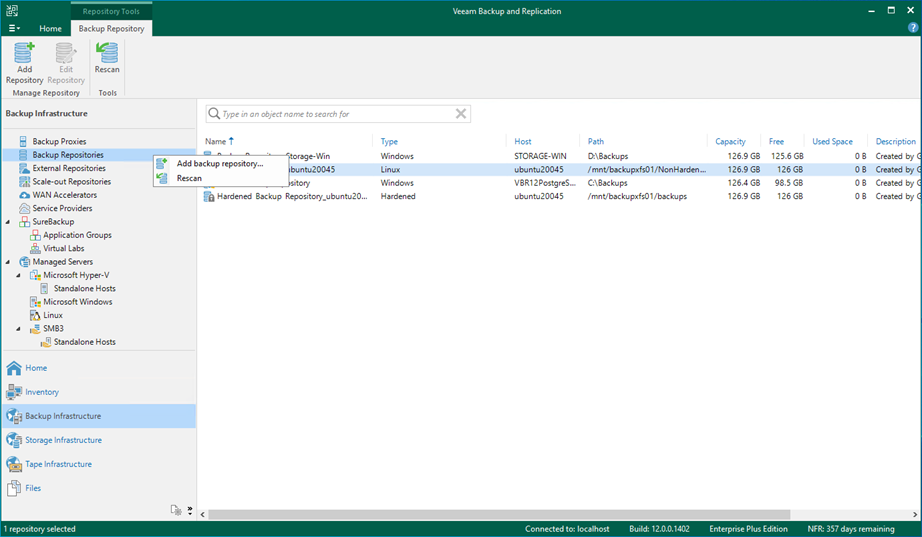Open the help question mark icon
The image size is (922, 537).
pyautogui.click(x=913, y=28)
